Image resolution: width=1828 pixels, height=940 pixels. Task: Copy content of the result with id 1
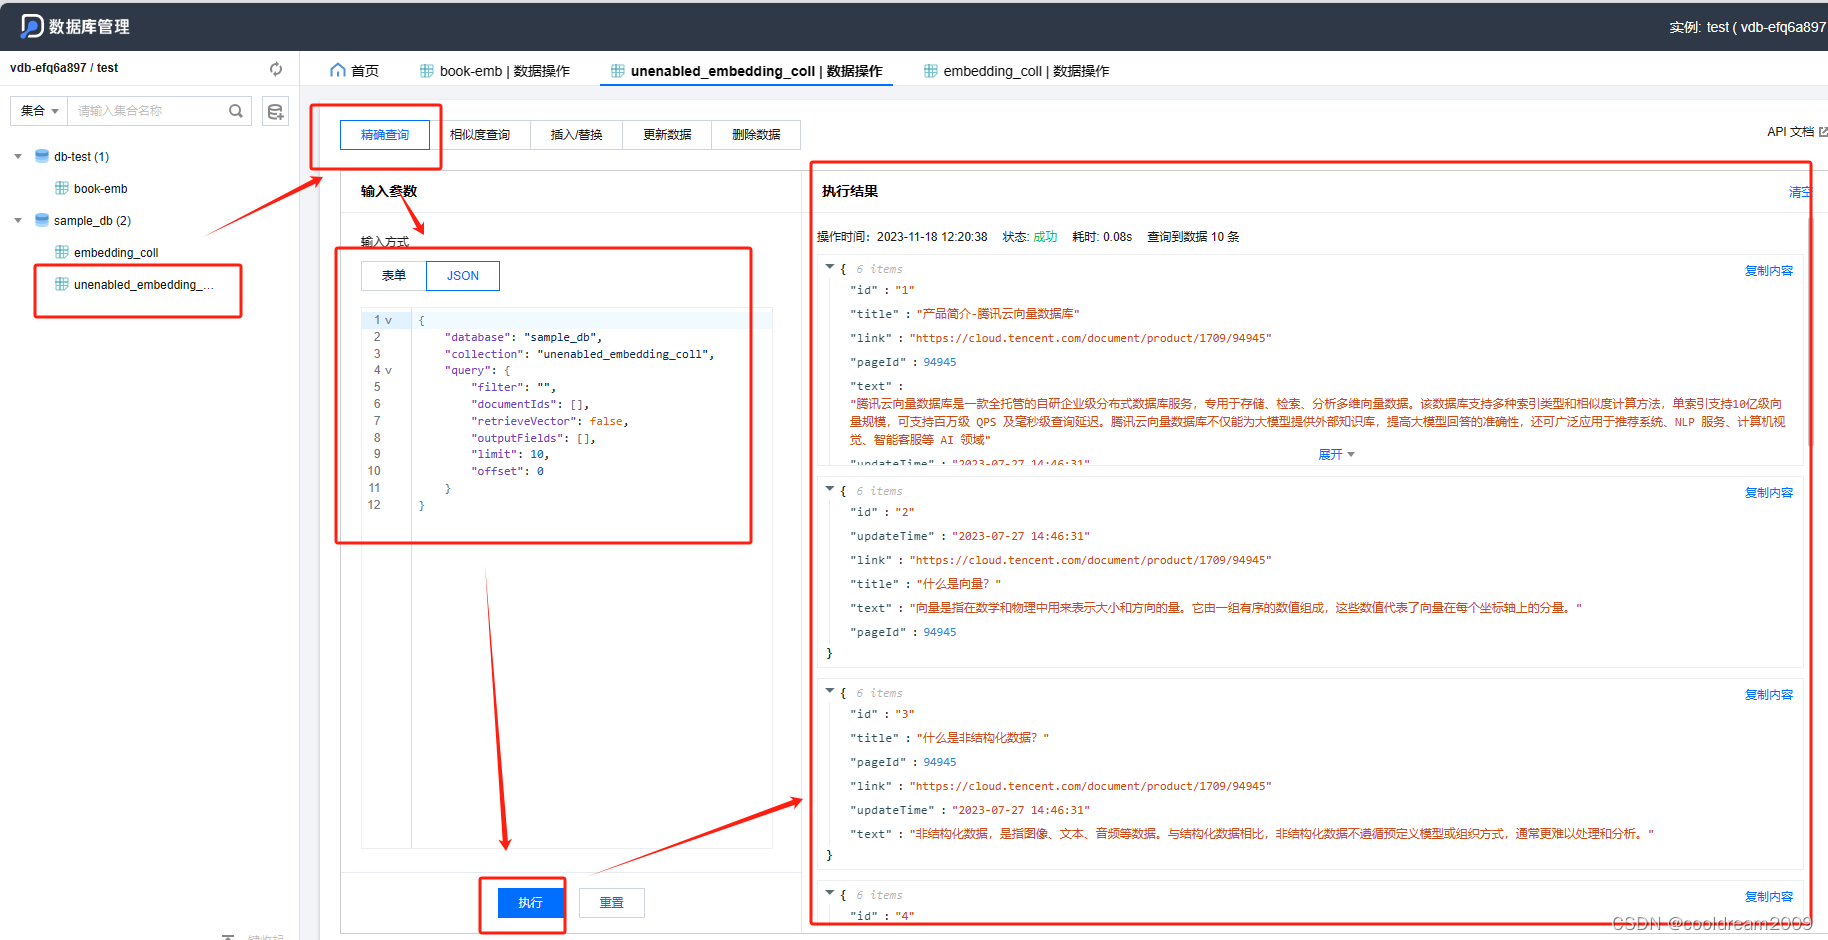click(x=1769, y=271)
